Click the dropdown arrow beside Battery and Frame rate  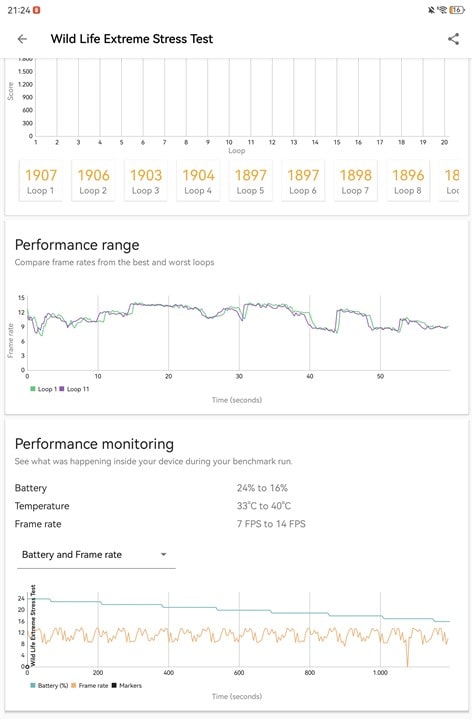(x=163, y=554)
